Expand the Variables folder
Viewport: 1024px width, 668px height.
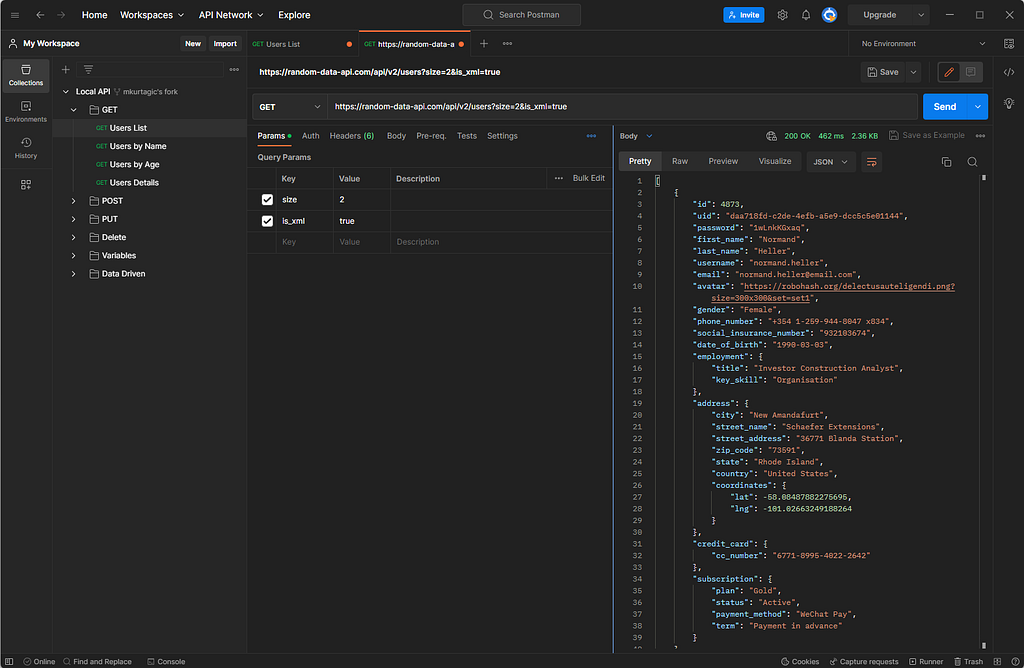(73, 256)
